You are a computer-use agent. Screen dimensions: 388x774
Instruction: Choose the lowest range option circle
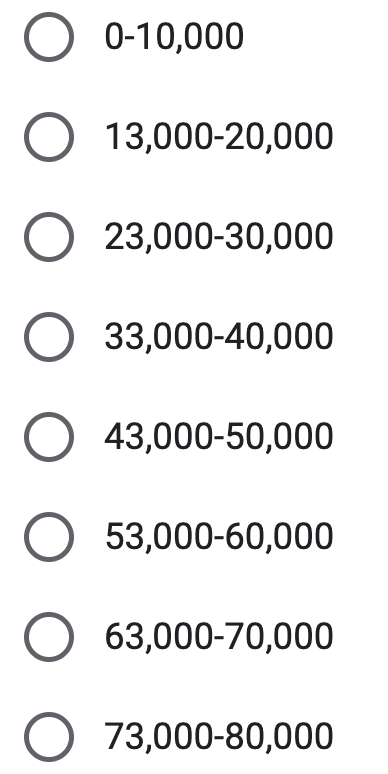49,37
